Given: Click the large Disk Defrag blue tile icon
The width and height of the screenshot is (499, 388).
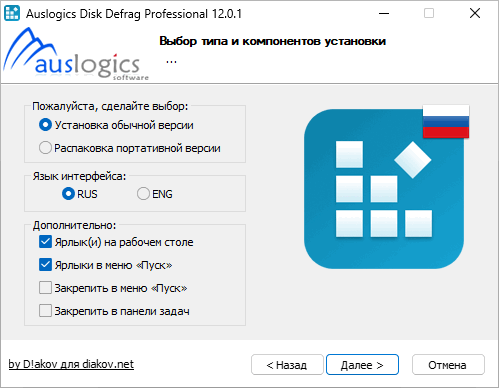Looking at the screenshot, I should tap(384, 189).
